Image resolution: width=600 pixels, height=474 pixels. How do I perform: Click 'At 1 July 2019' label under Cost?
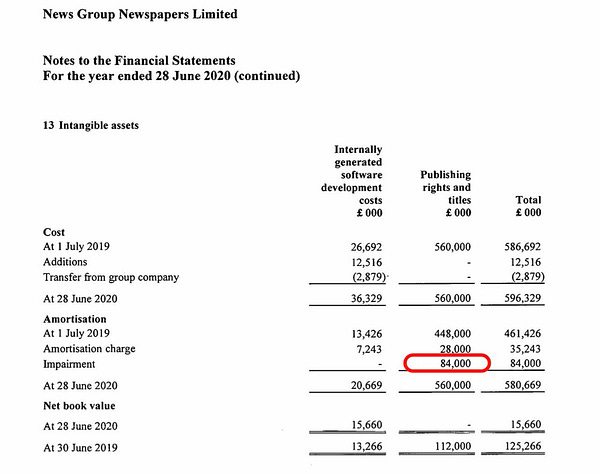[x=76, y=246]
